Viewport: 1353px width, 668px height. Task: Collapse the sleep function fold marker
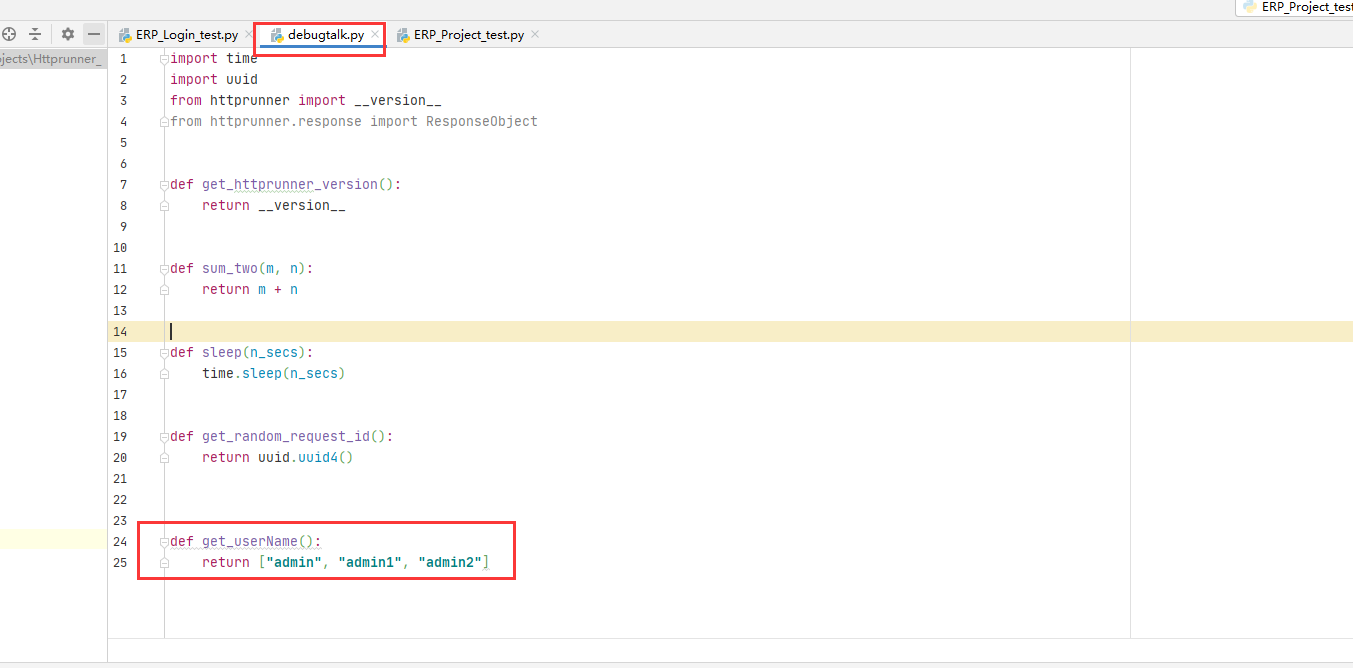click(x=163, y=351)
